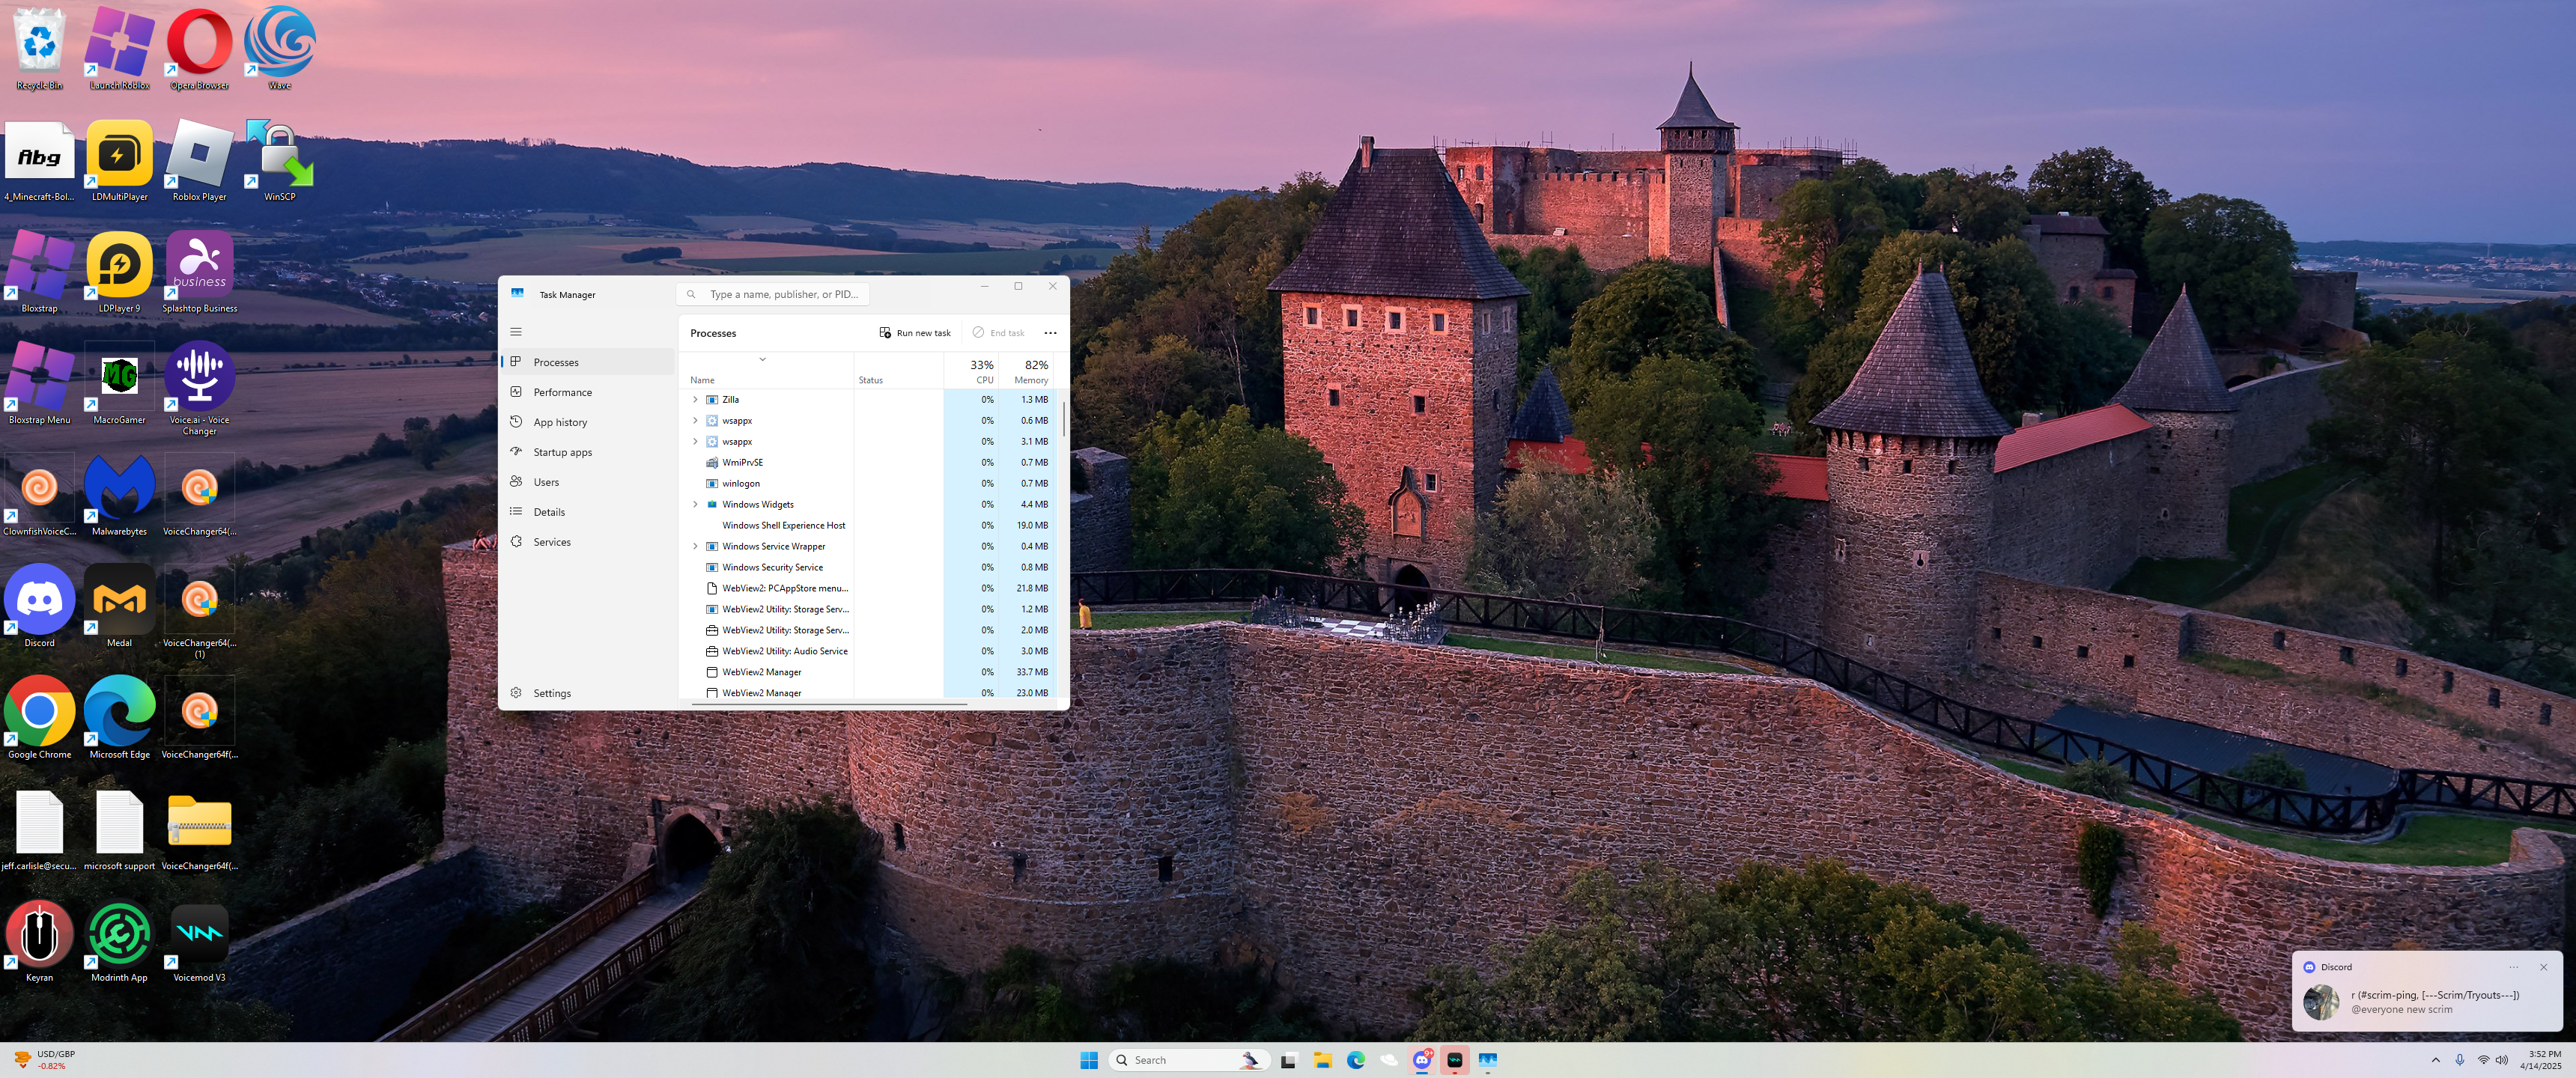Toggle the hamburger navigation menu
Viewport: 2576px width, 1078px height.
(516, 332)
